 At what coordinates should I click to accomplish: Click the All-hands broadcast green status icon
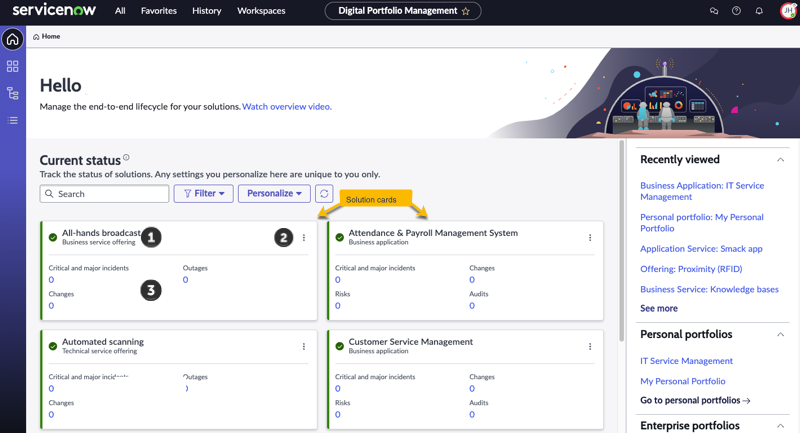click(53, 237)
